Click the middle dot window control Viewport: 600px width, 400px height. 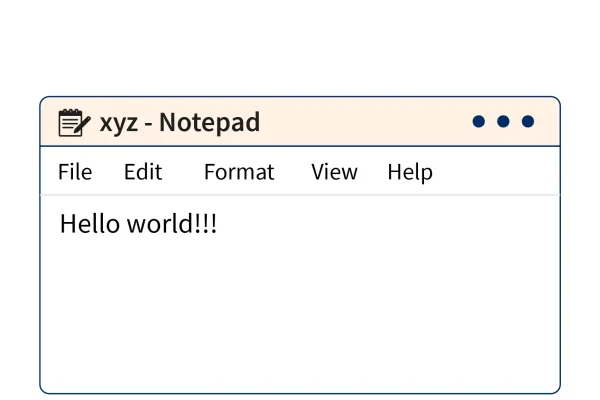pos(503,122)
